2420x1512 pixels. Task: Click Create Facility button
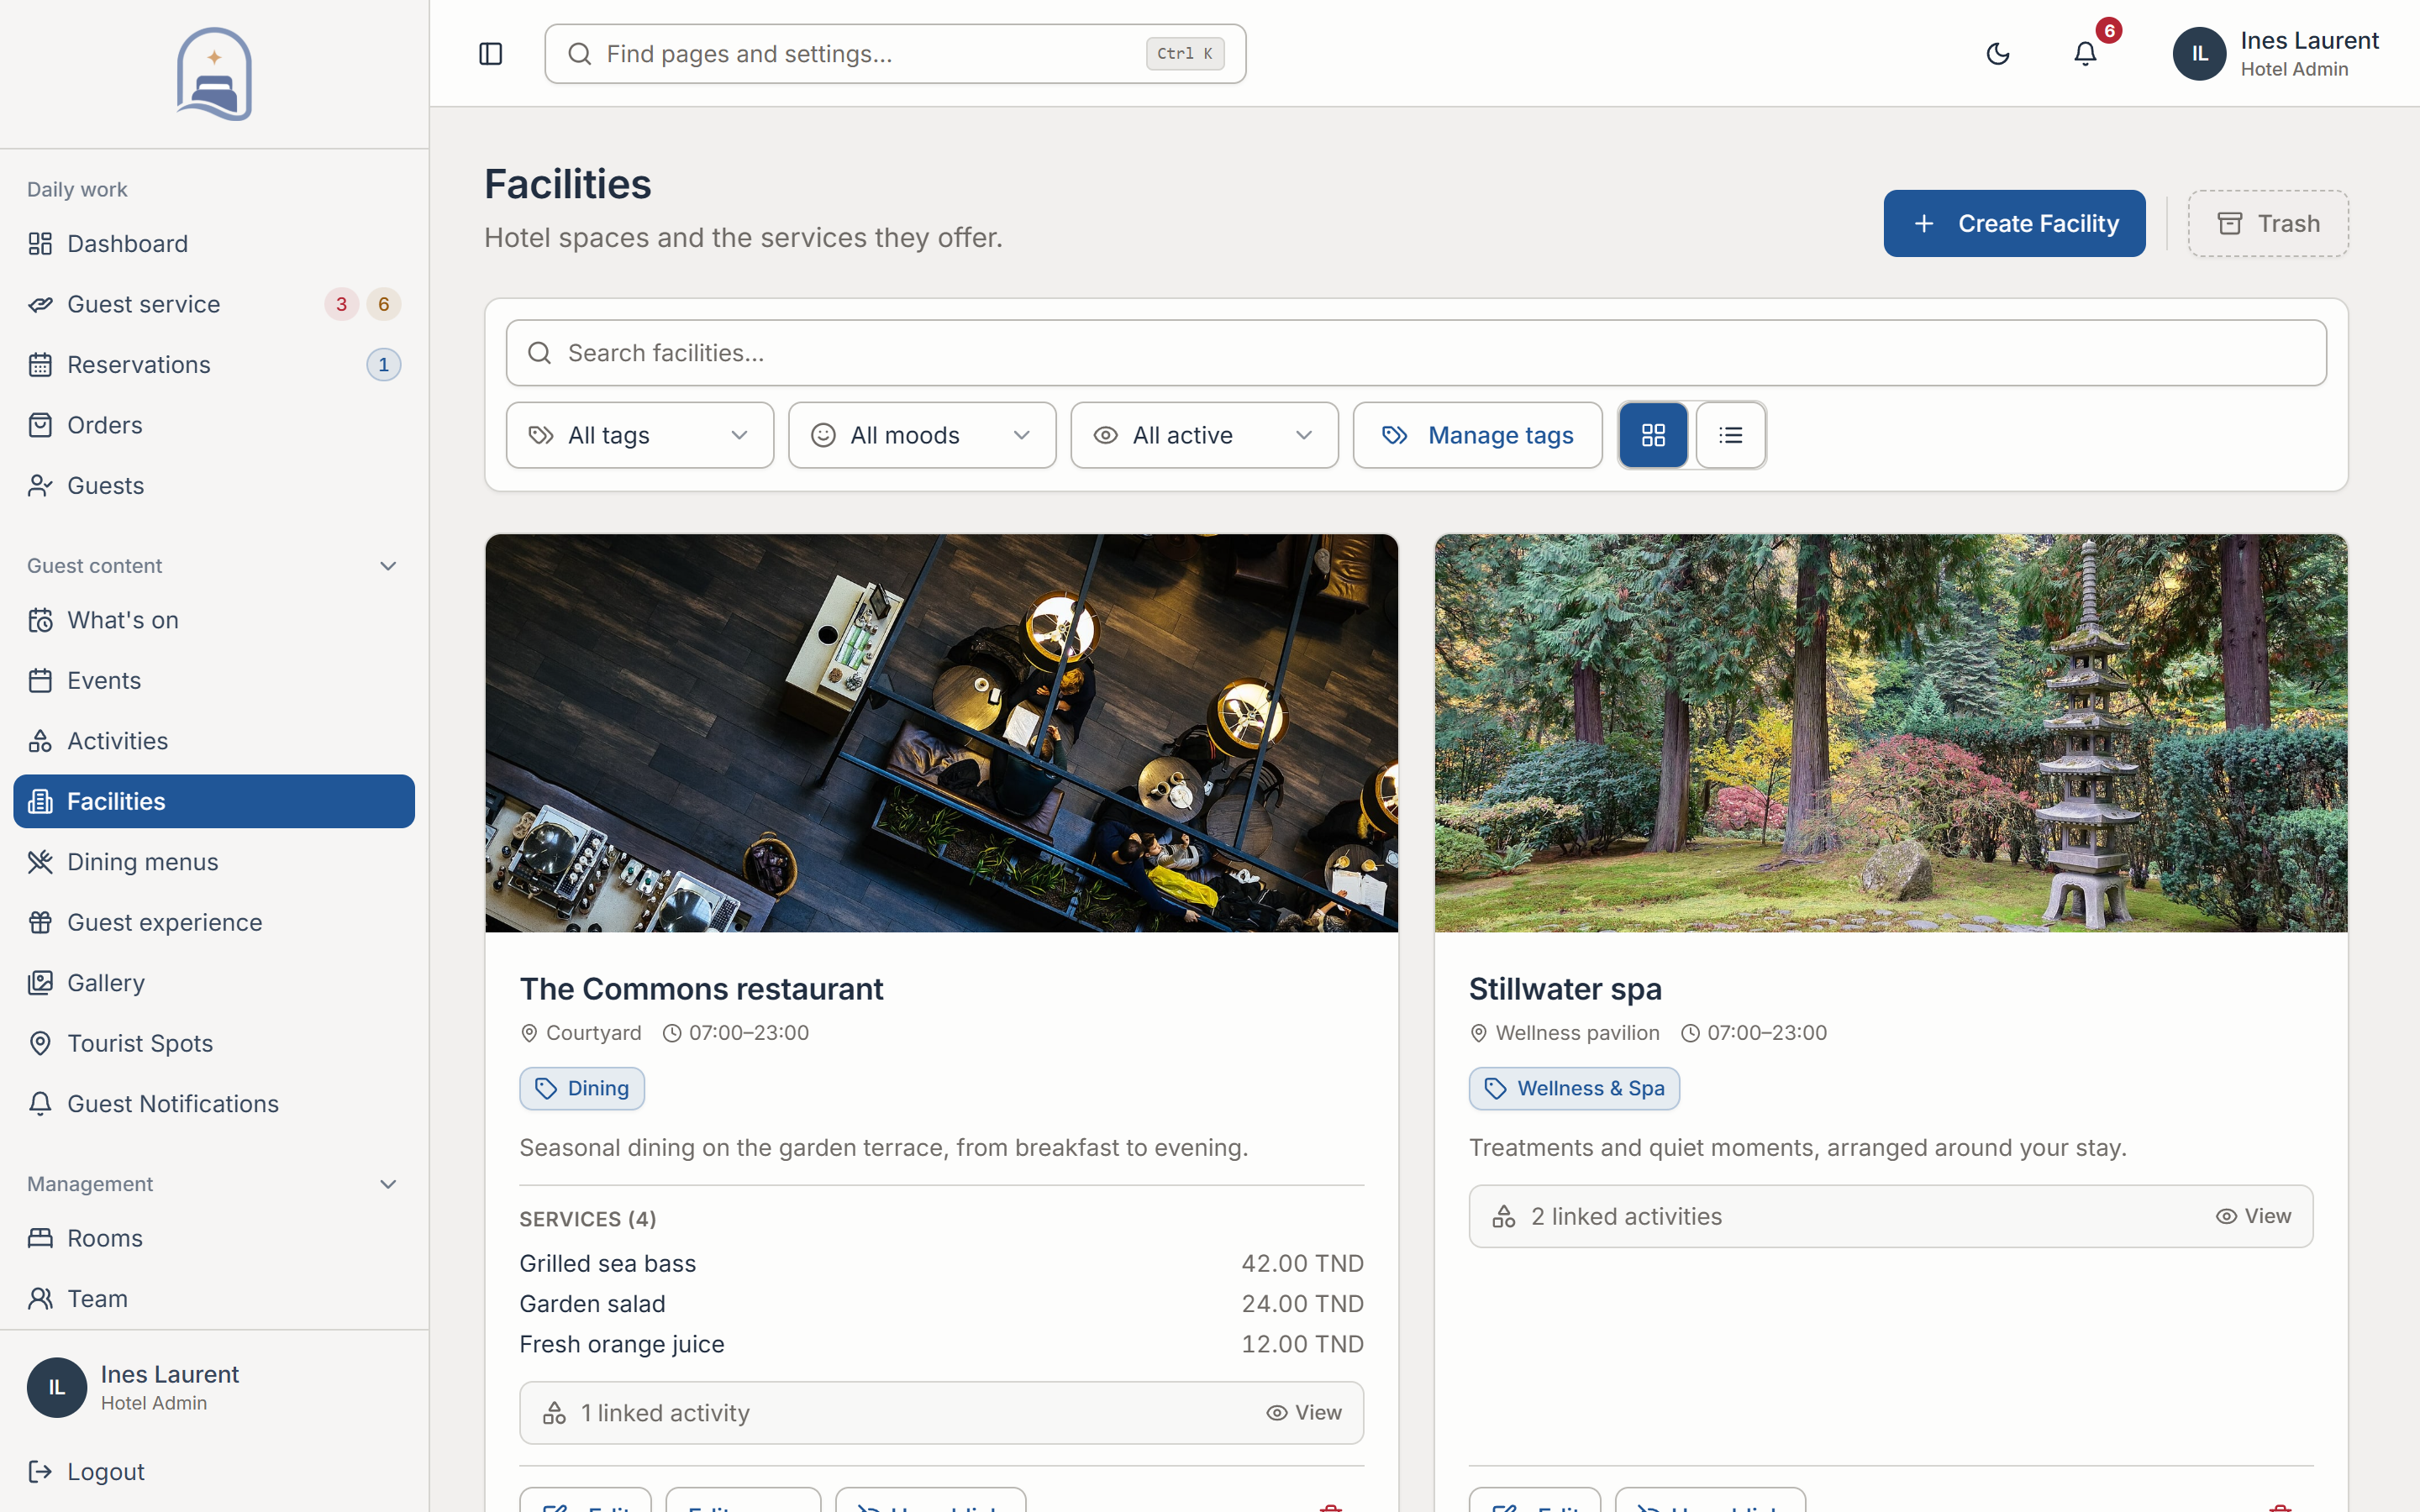2014,223
